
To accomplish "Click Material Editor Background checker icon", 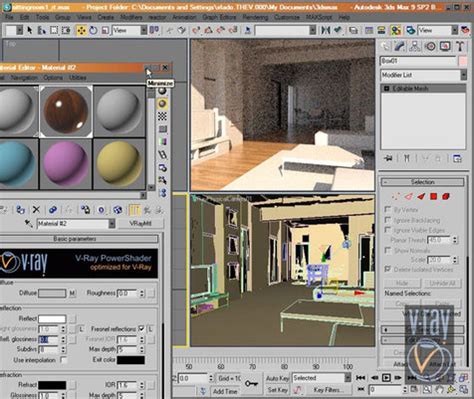I will pyautogui.click(x=162, y=116).
